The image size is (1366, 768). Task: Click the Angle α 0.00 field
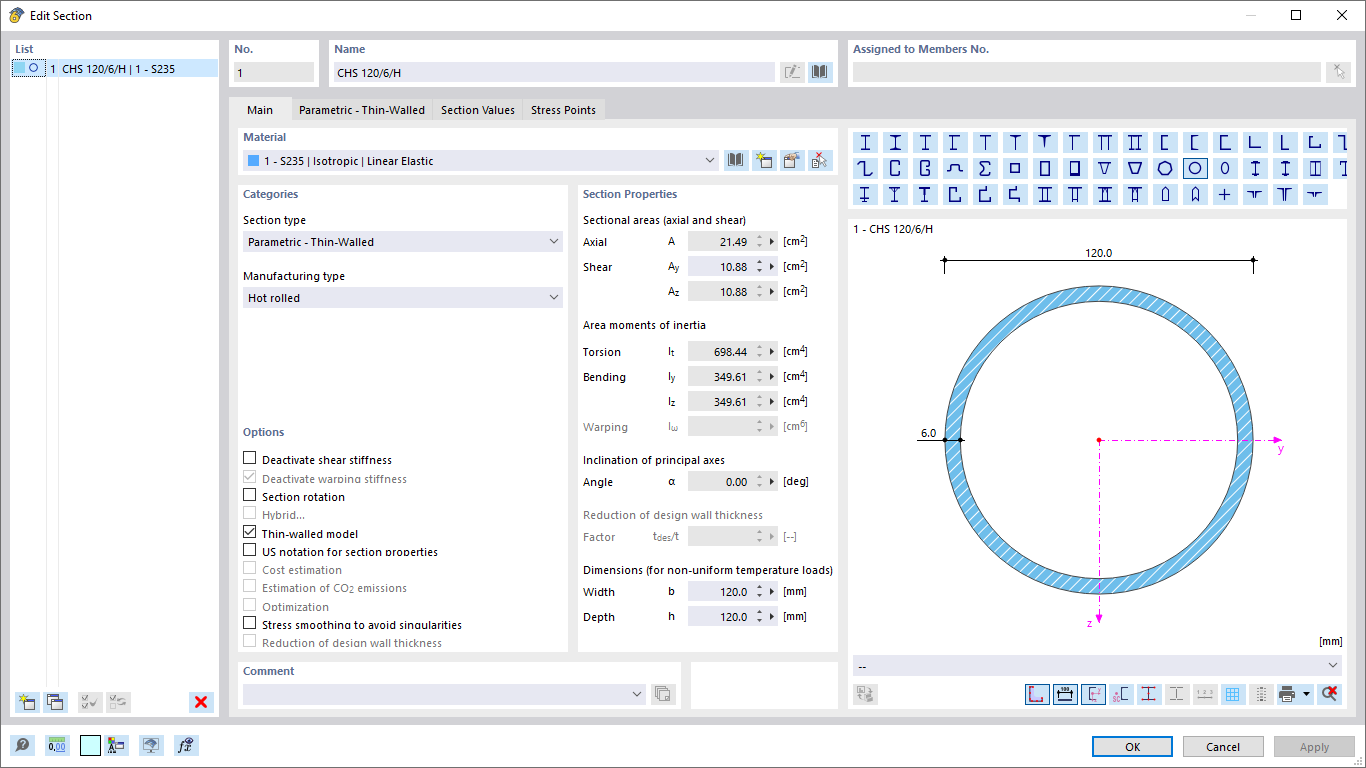(x=719, y=481)
